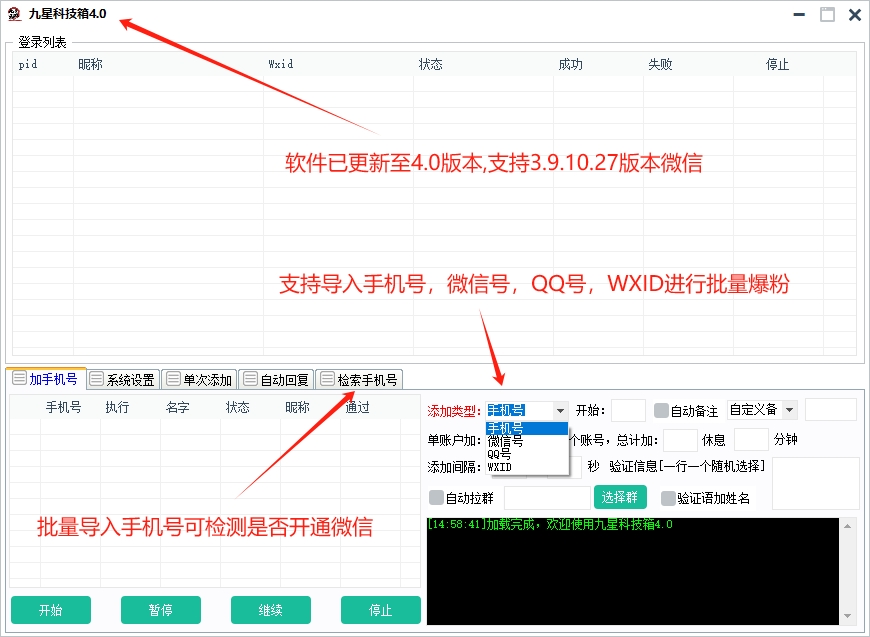This screenshot has height=637, width=870.
Task: Enable the 自动备注 checkbox
Action: click(661, 411)
